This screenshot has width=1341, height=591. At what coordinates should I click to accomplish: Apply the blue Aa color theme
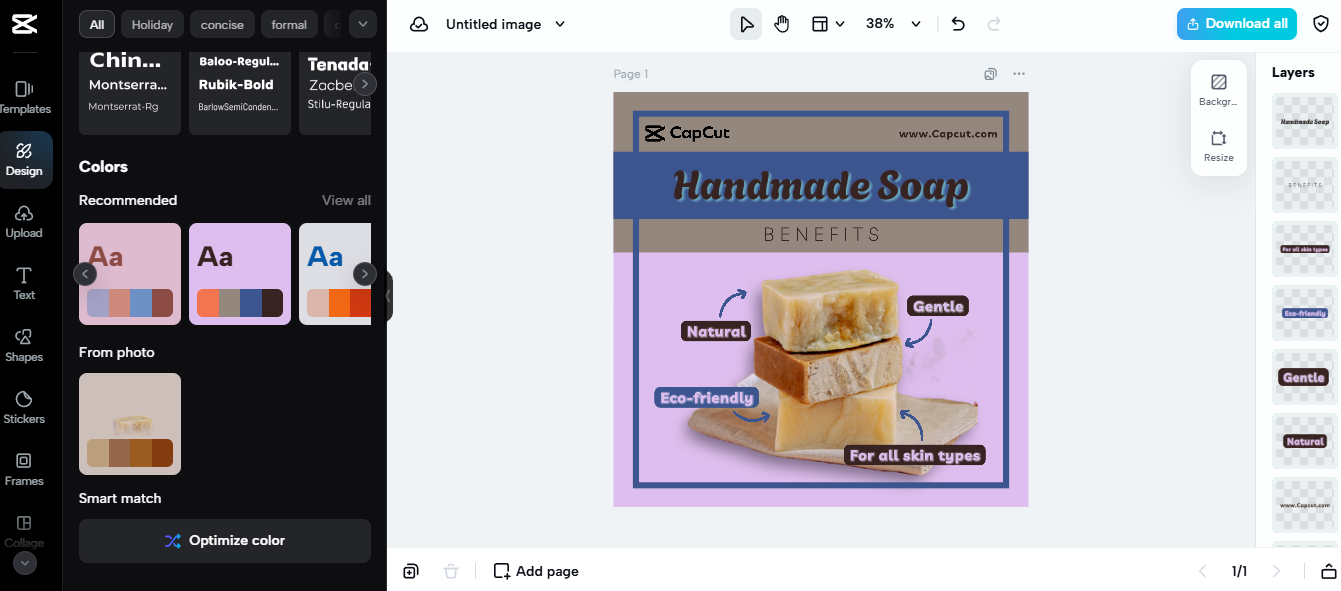(x=335, y=274)
